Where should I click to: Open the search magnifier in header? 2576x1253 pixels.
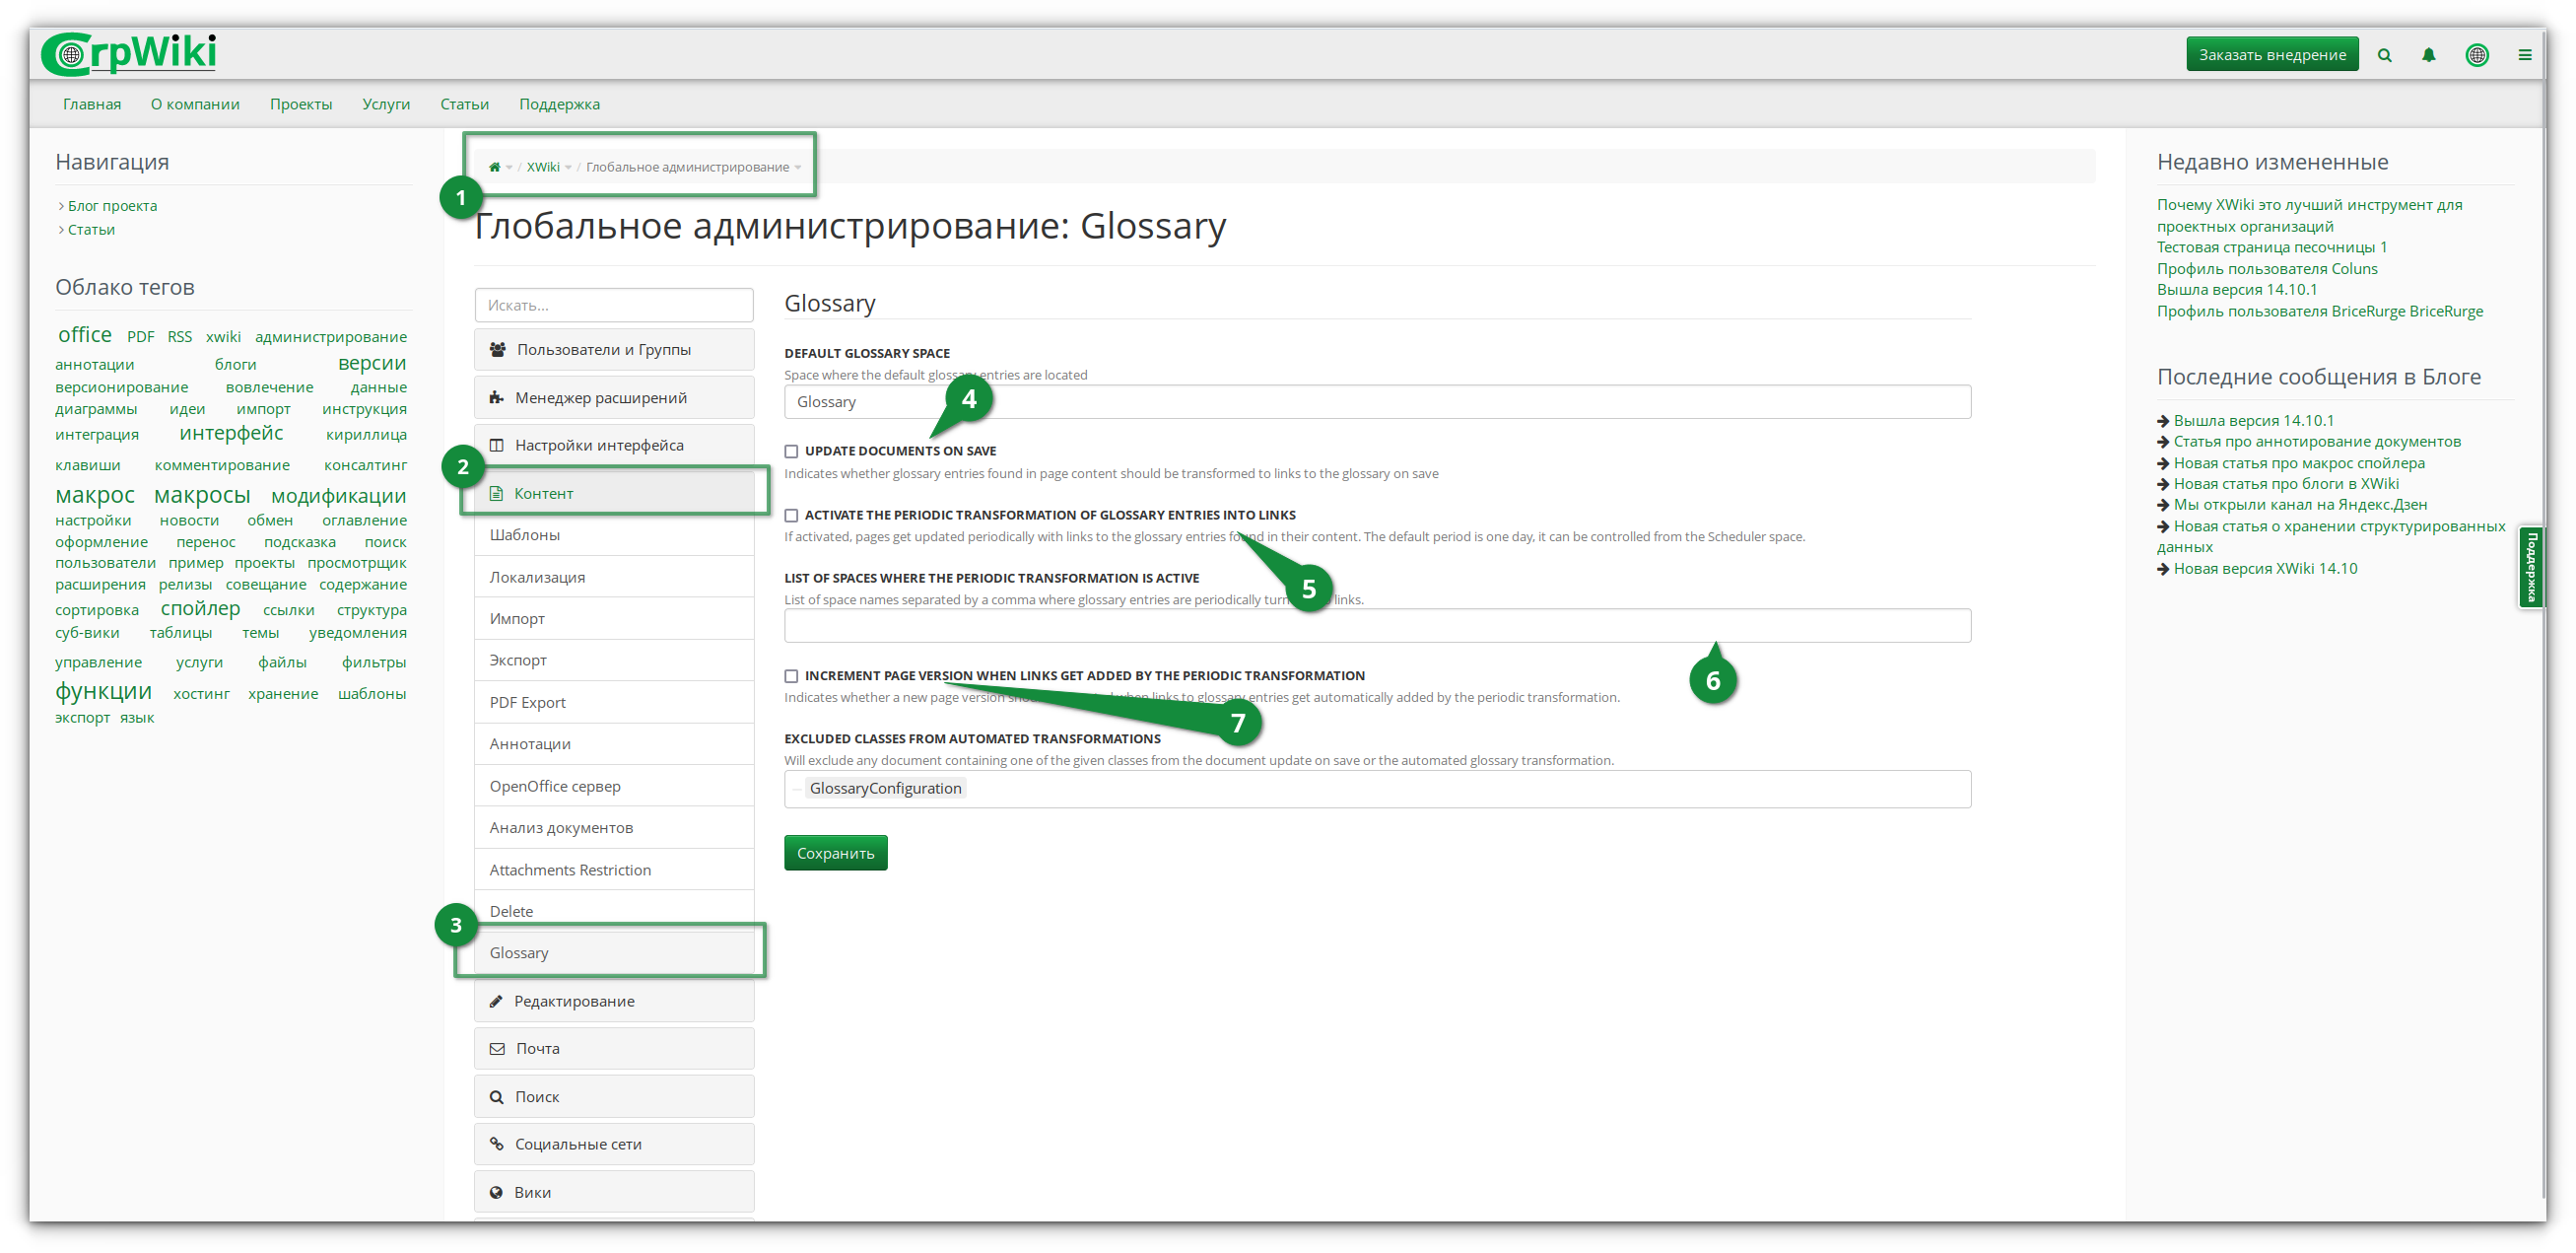coord(2384,55)
